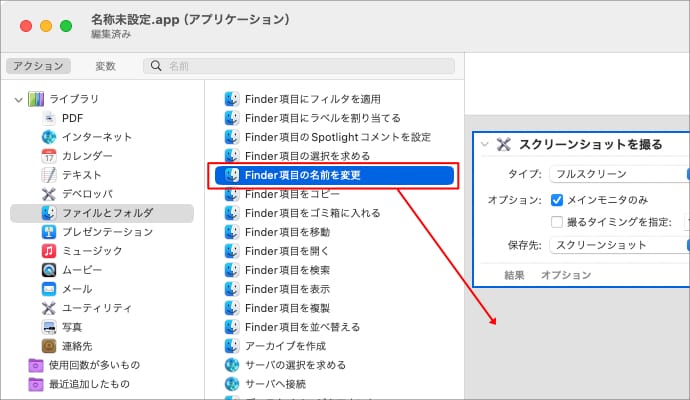Open the タイプ フルスクリーン dropdown
Screen dimensions: 690x400
pos(620,174)
